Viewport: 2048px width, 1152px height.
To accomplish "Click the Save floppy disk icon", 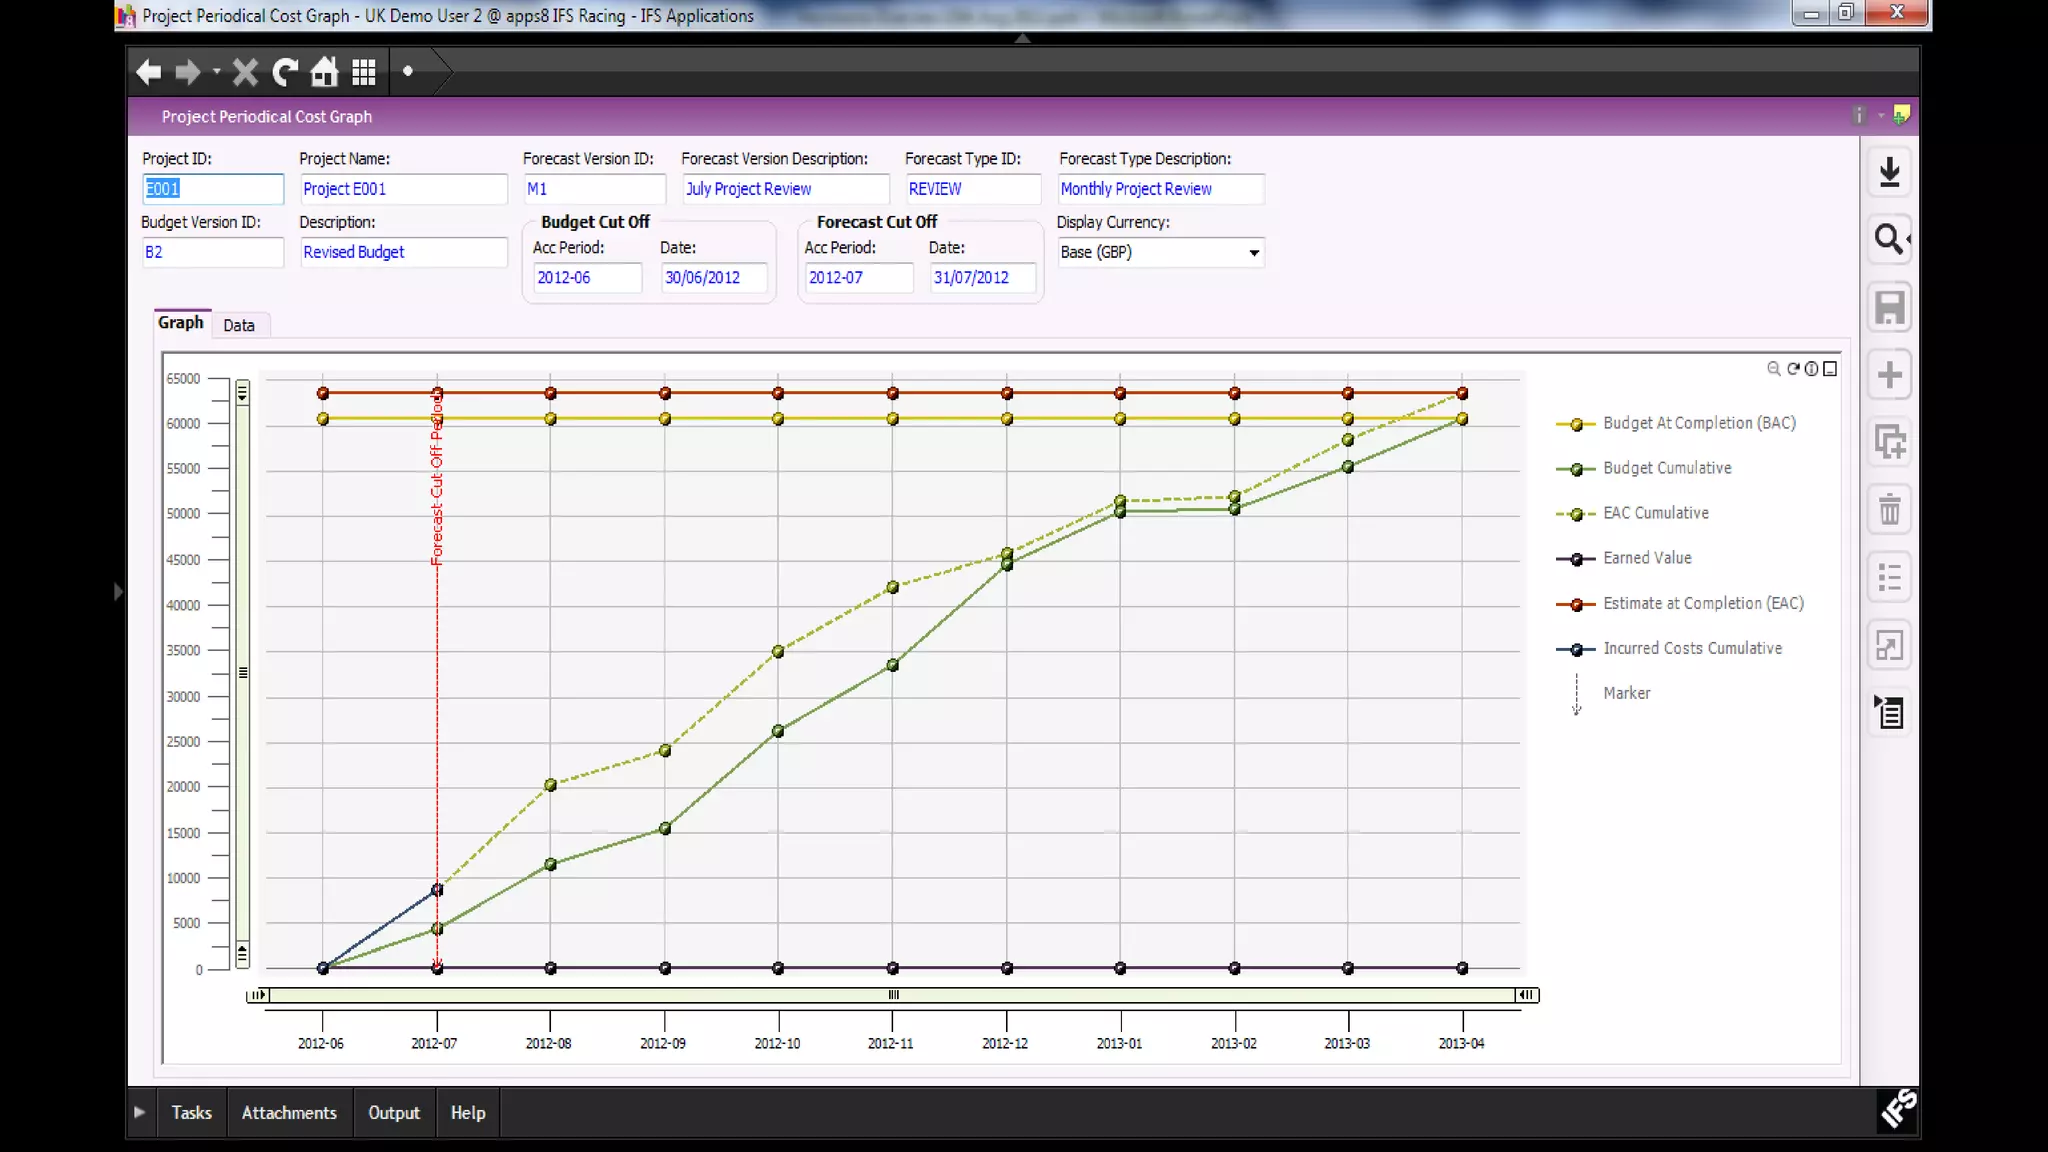I will coord(1889,307).
